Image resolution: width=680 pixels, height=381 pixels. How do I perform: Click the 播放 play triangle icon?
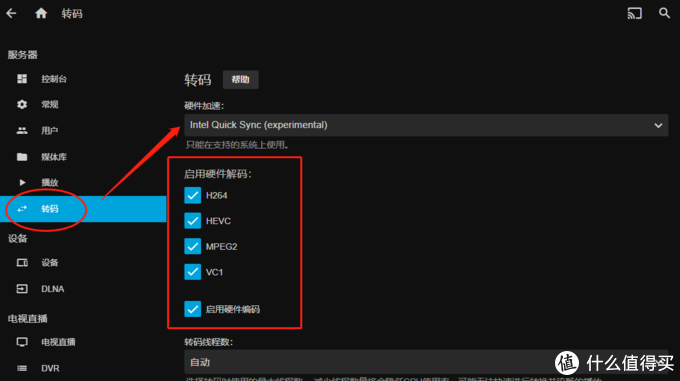(22, 182)
